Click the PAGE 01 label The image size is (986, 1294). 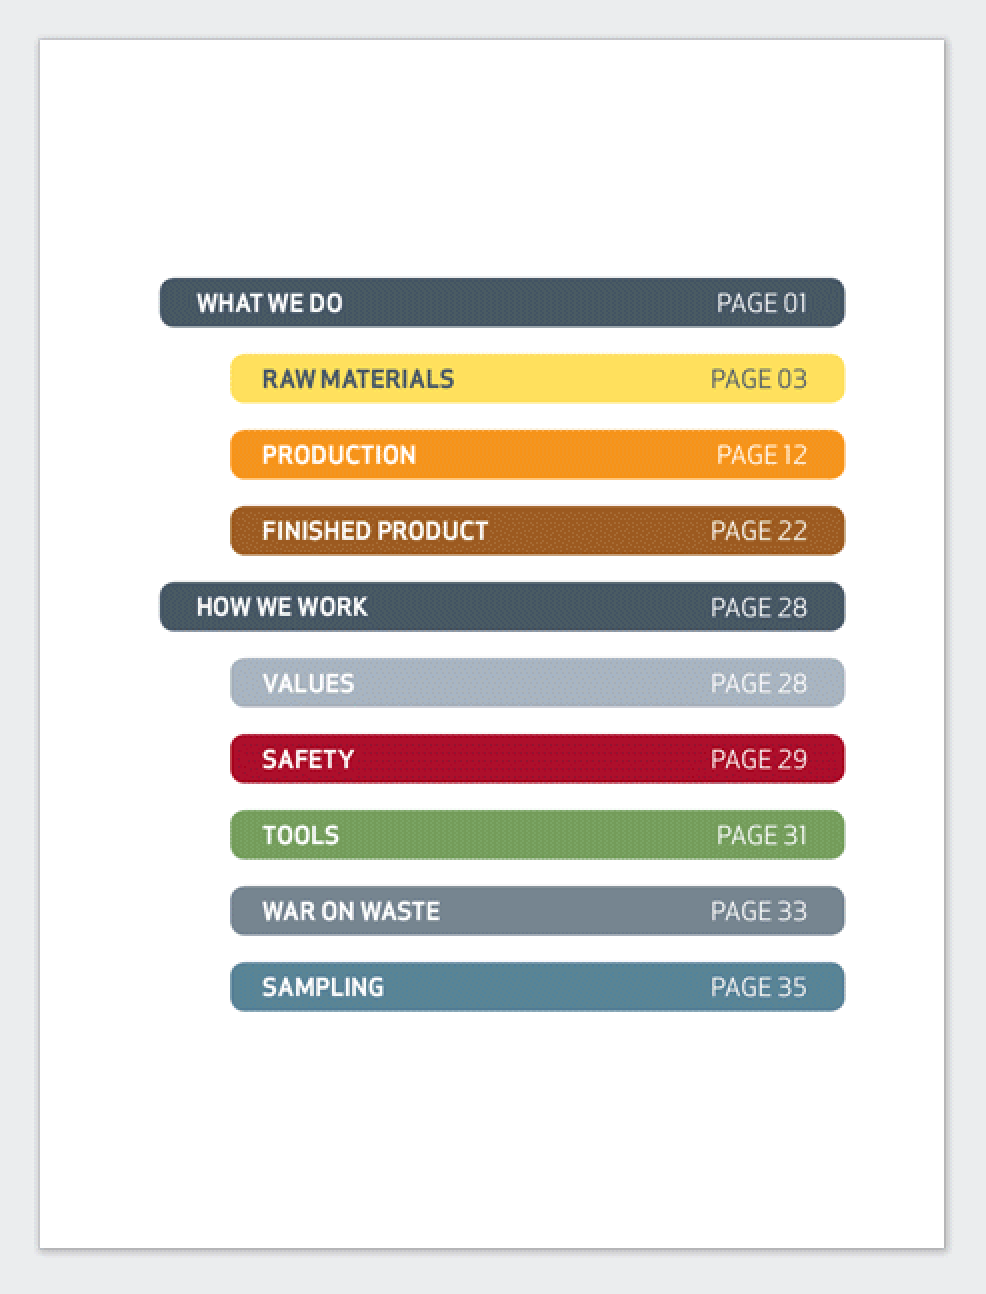coord(761,303)
